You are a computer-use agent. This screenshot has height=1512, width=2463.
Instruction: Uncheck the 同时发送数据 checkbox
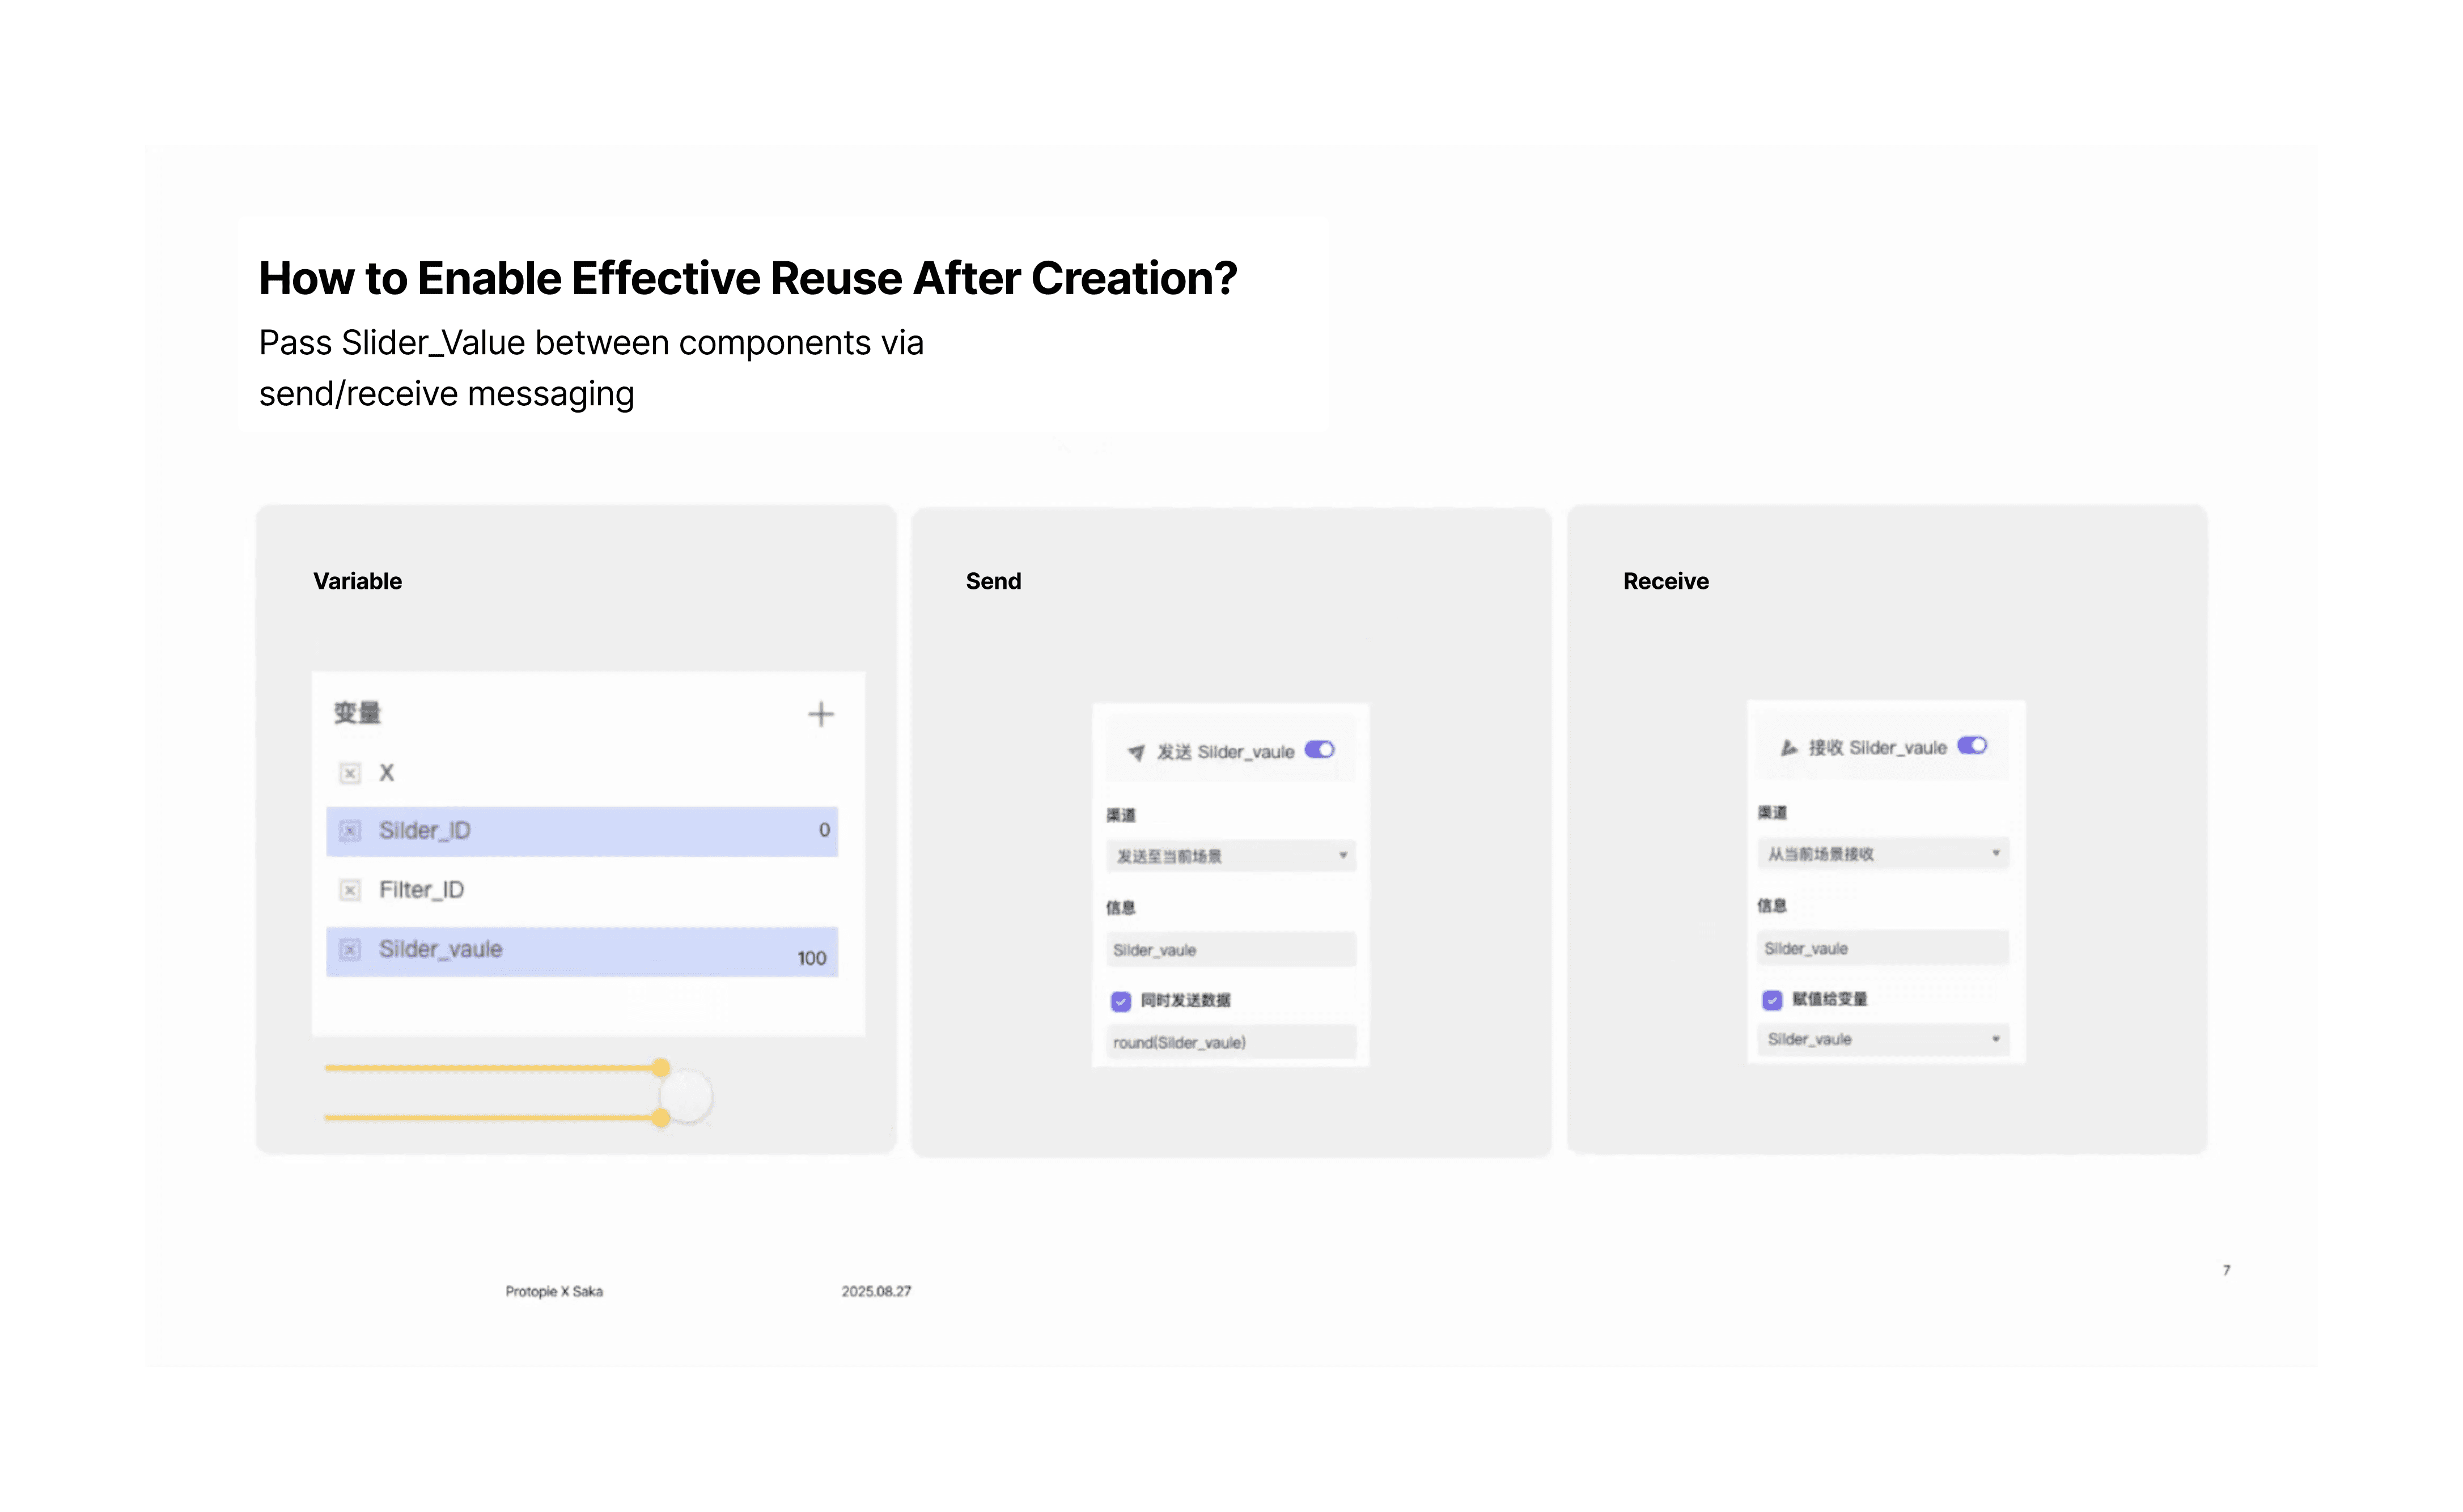pyautogui.click(x=1121, y=1001)
